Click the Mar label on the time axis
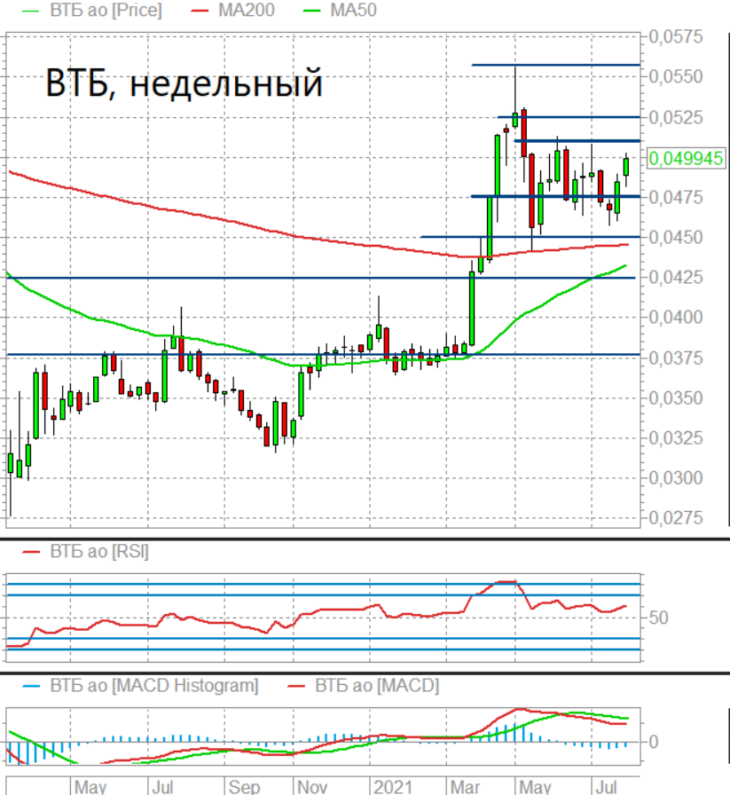Screen dimensions: 730x795 (x=465, y=787)
